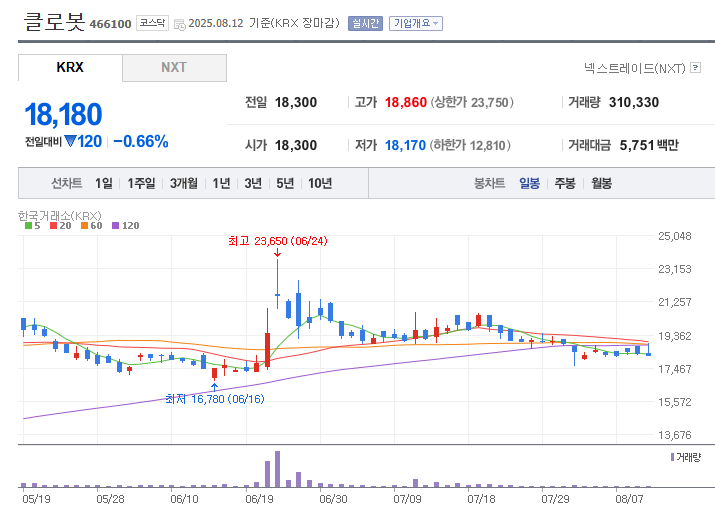The height and width of the screenshot is (527, 715).
Task: Click the 한국거래소(KRX) chart caption
Action: 59,215
